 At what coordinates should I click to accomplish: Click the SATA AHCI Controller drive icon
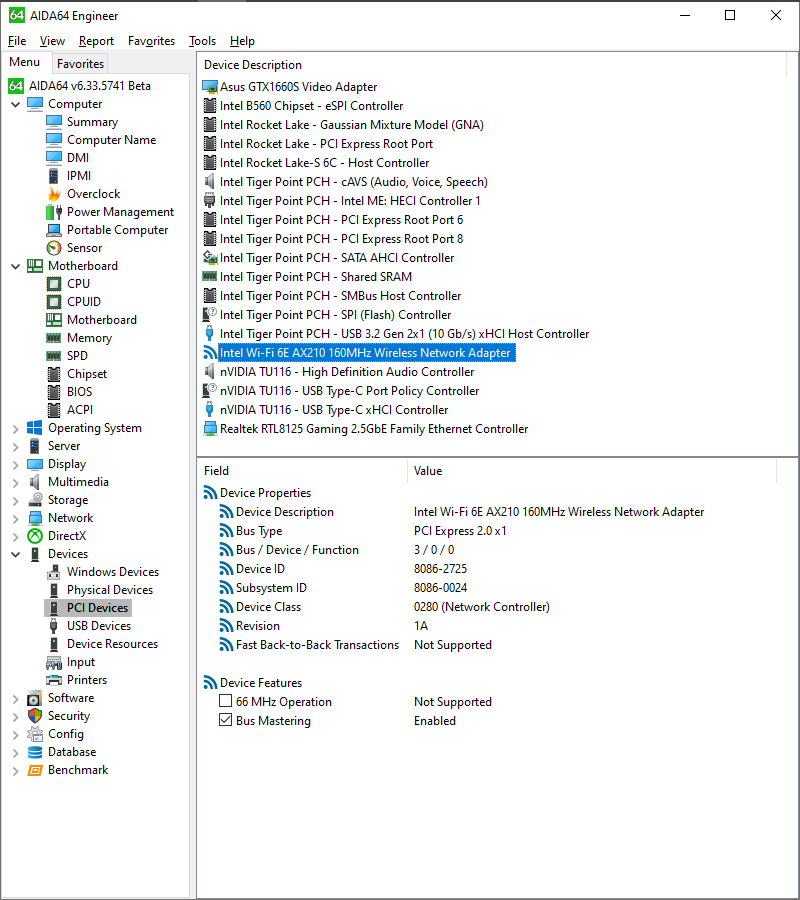210,258
